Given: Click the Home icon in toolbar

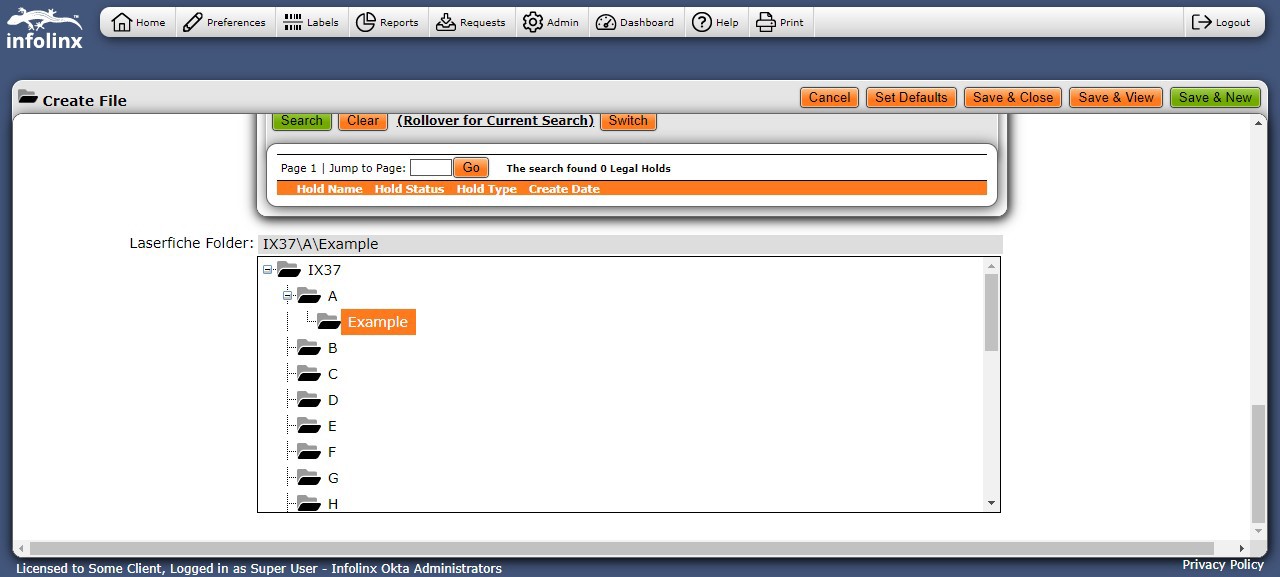Looking at the screenshot, I should [122, 22].
